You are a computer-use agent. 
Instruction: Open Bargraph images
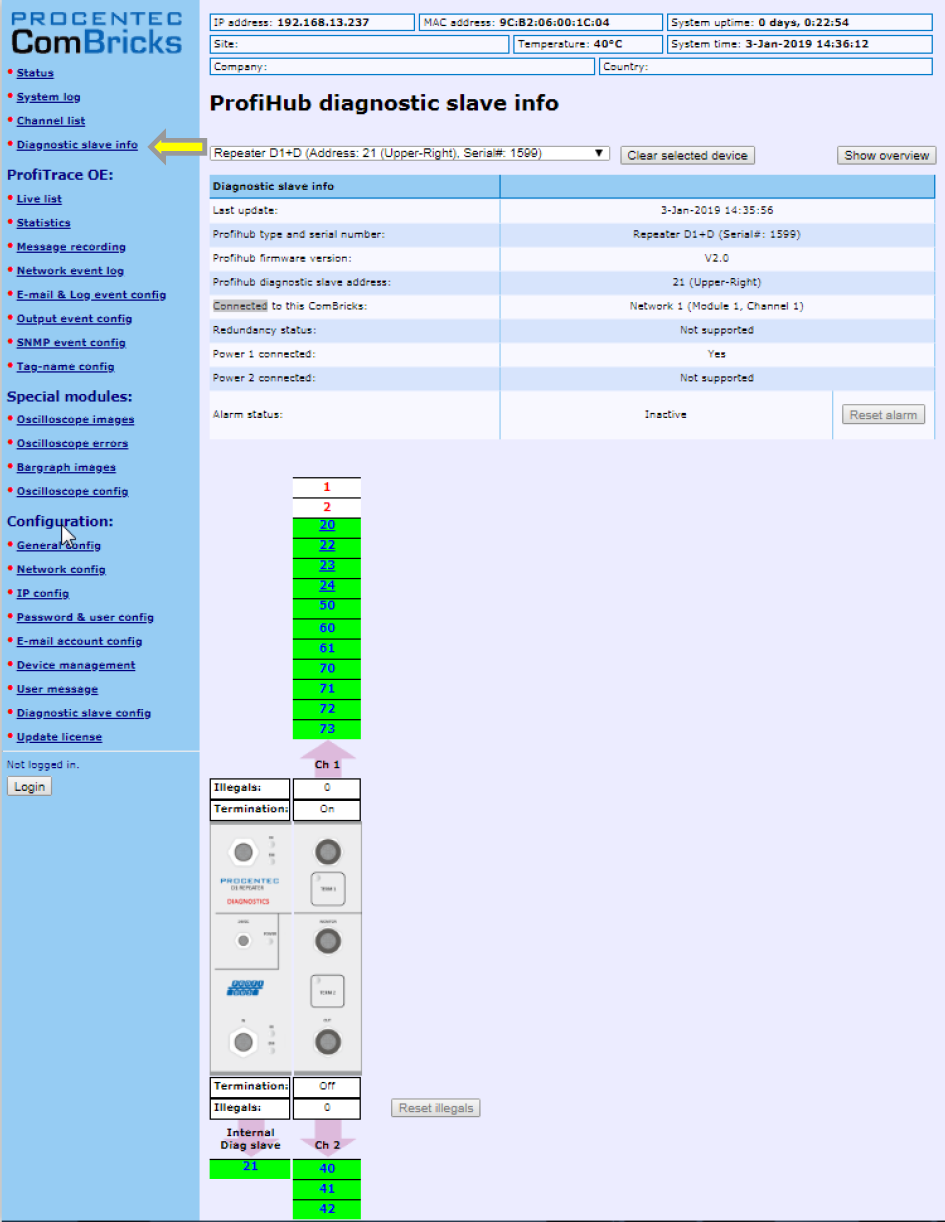pos(66,468)
